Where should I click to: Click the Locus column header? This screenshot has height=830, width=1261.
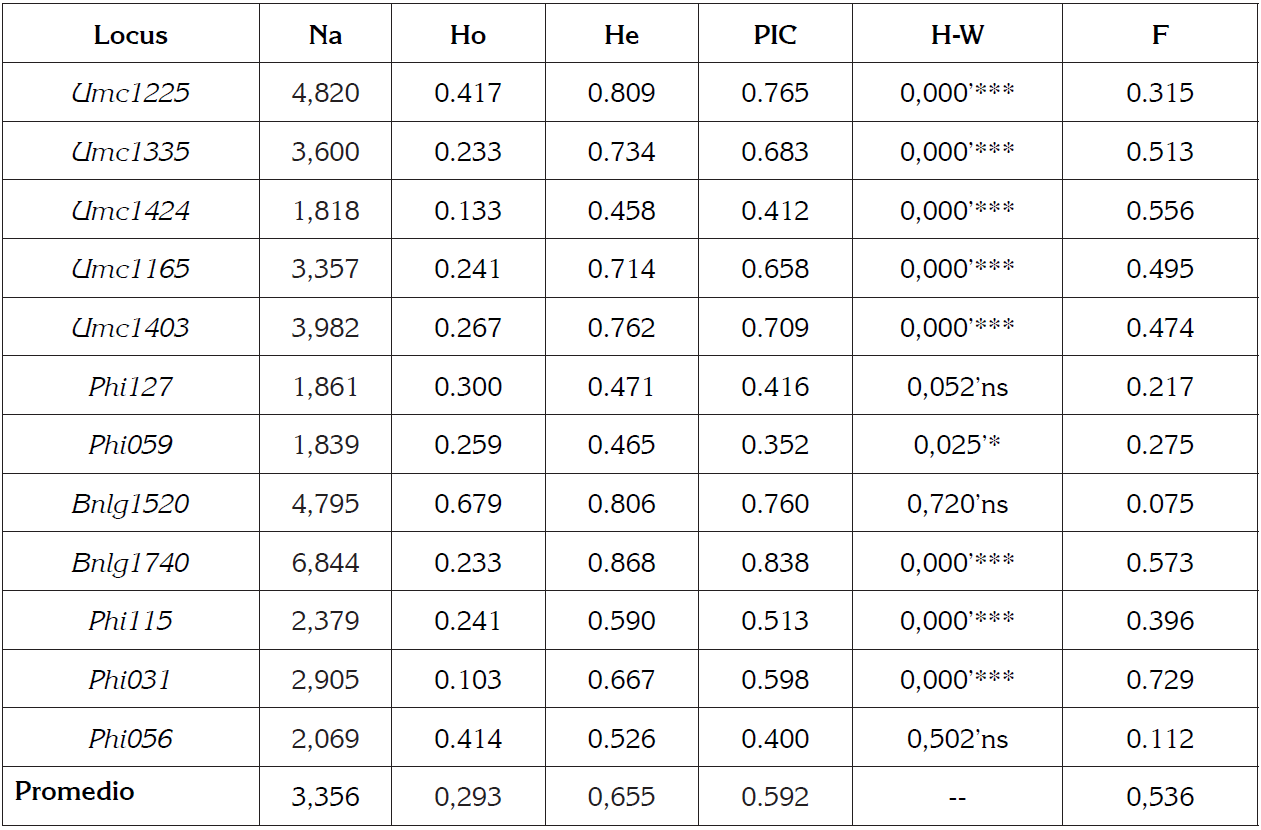(130, 35)
